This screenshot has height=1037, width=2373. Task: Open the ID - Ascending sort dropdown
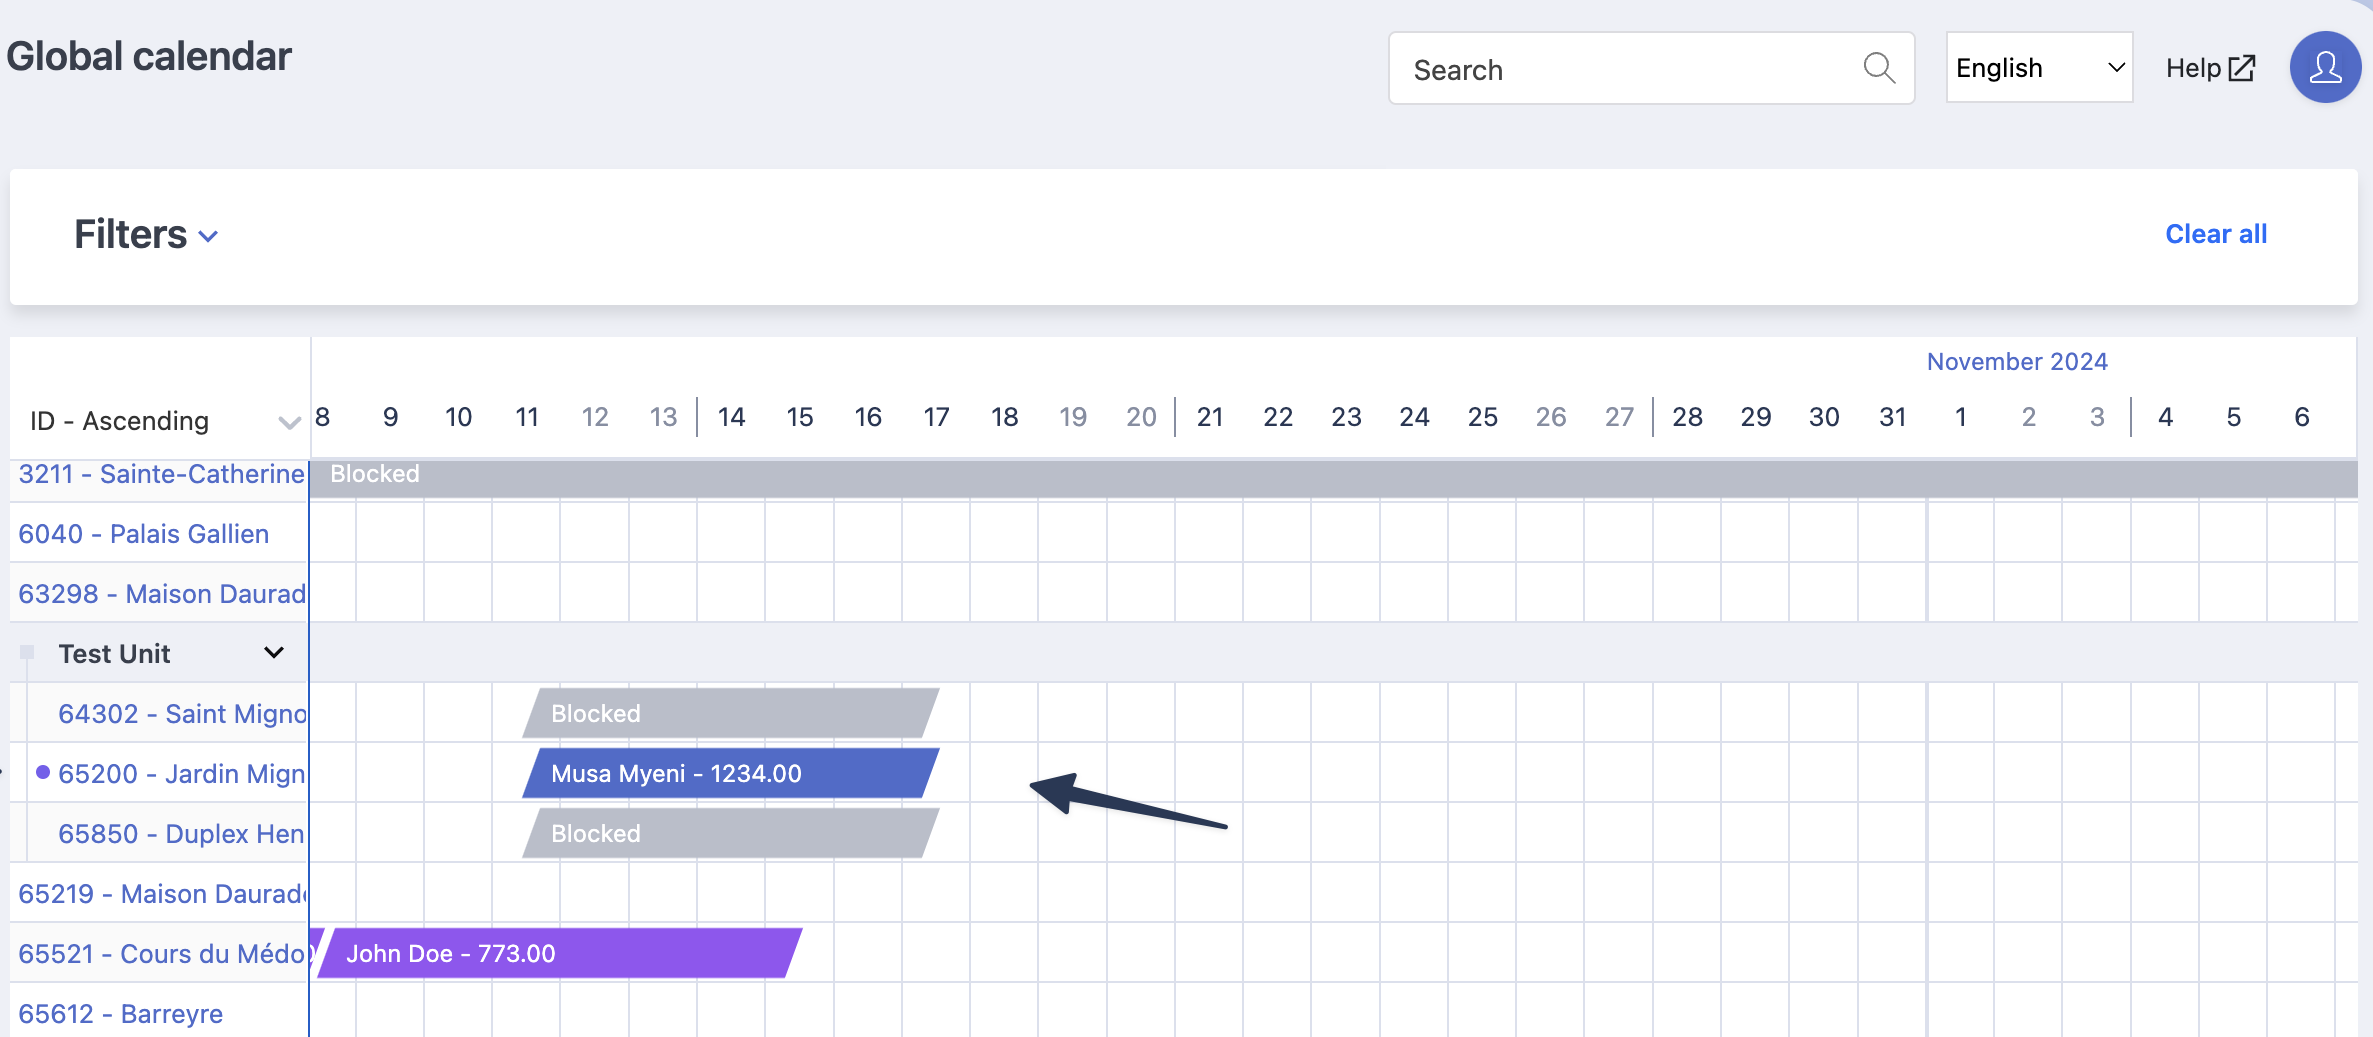pyautogui.click(x=164, y=421)
